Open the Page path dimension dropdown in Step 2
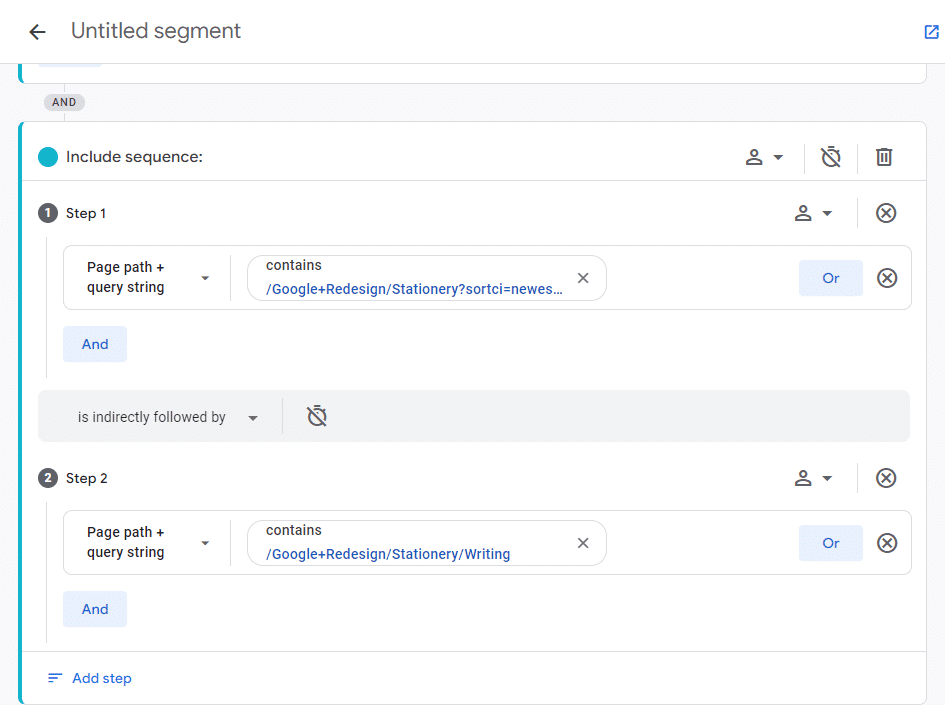This screenshot has width=945, height=705. coord(146,542)
